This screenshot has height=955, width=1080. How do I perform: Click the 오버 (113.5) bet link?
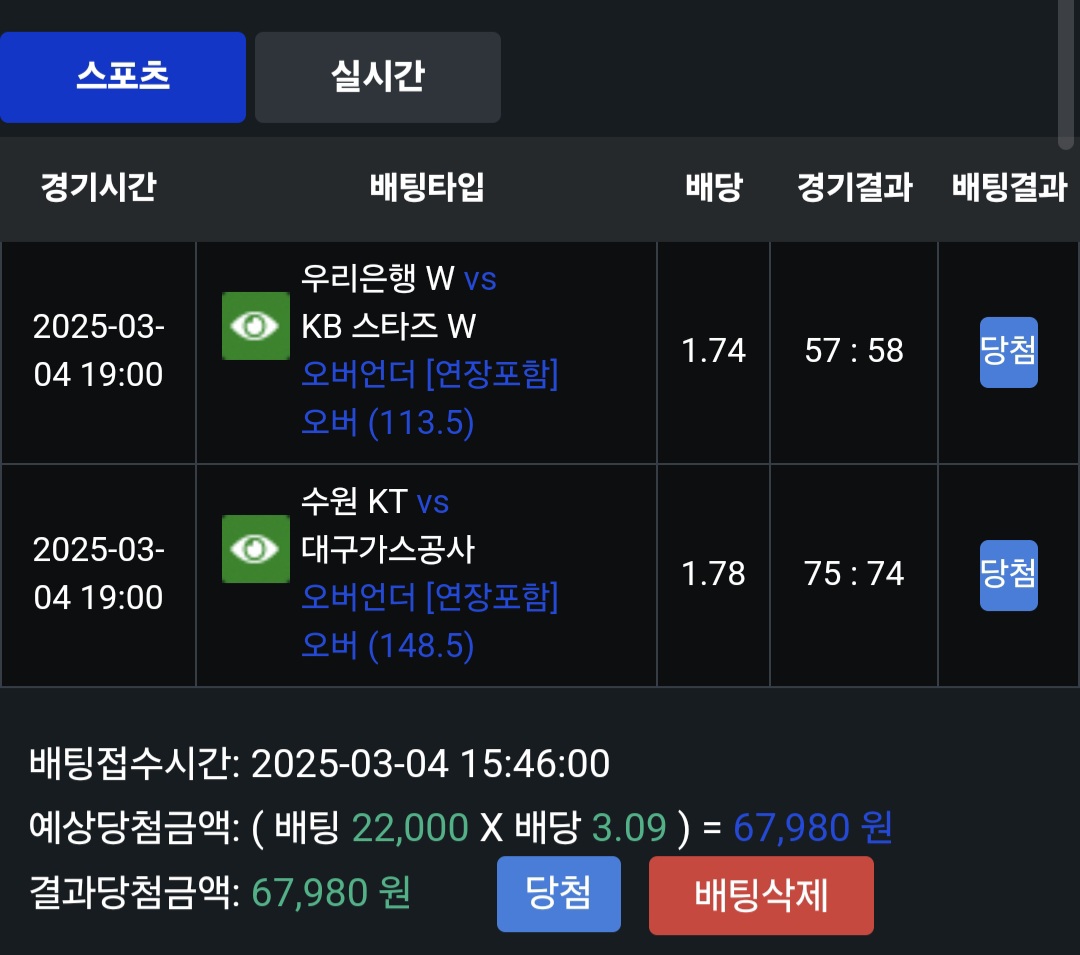(387, 423)
